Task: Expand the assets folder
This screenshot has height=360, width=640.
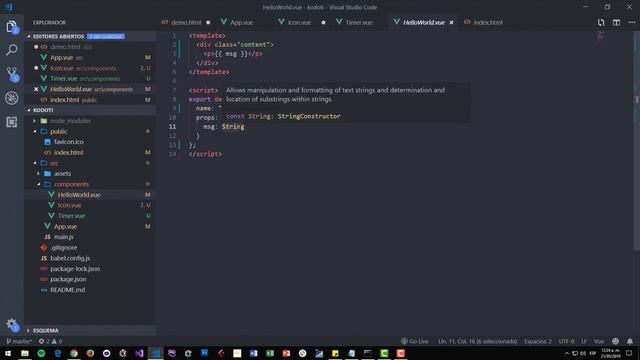Action: pyautogui.click(x=62, y=173)
